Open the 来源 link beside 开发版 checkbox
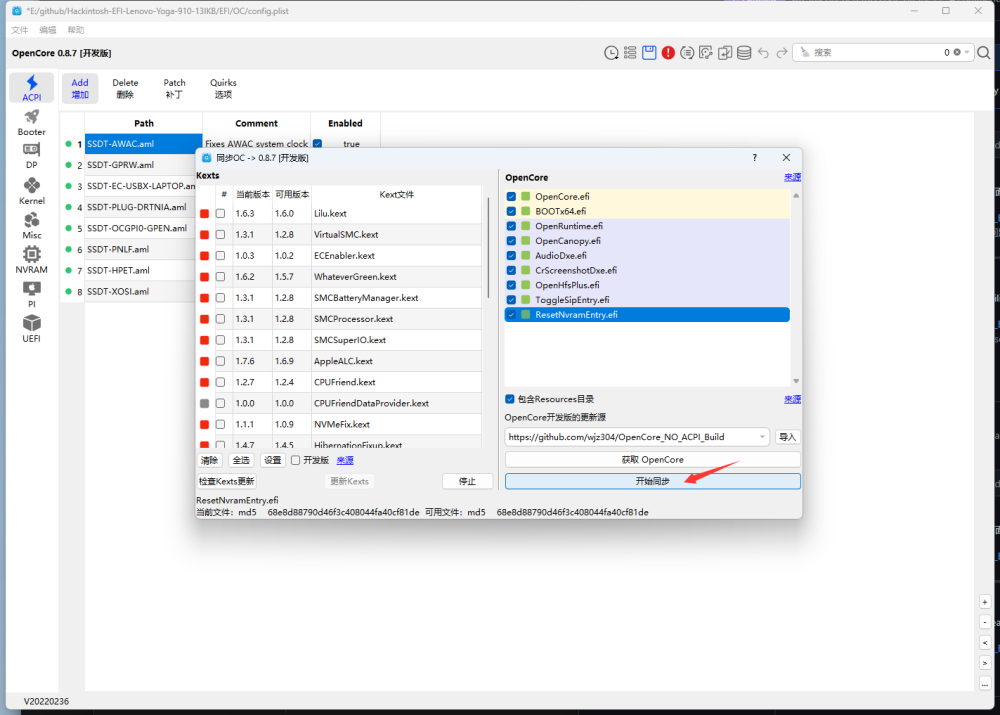1000x715 pixels. 345,461
